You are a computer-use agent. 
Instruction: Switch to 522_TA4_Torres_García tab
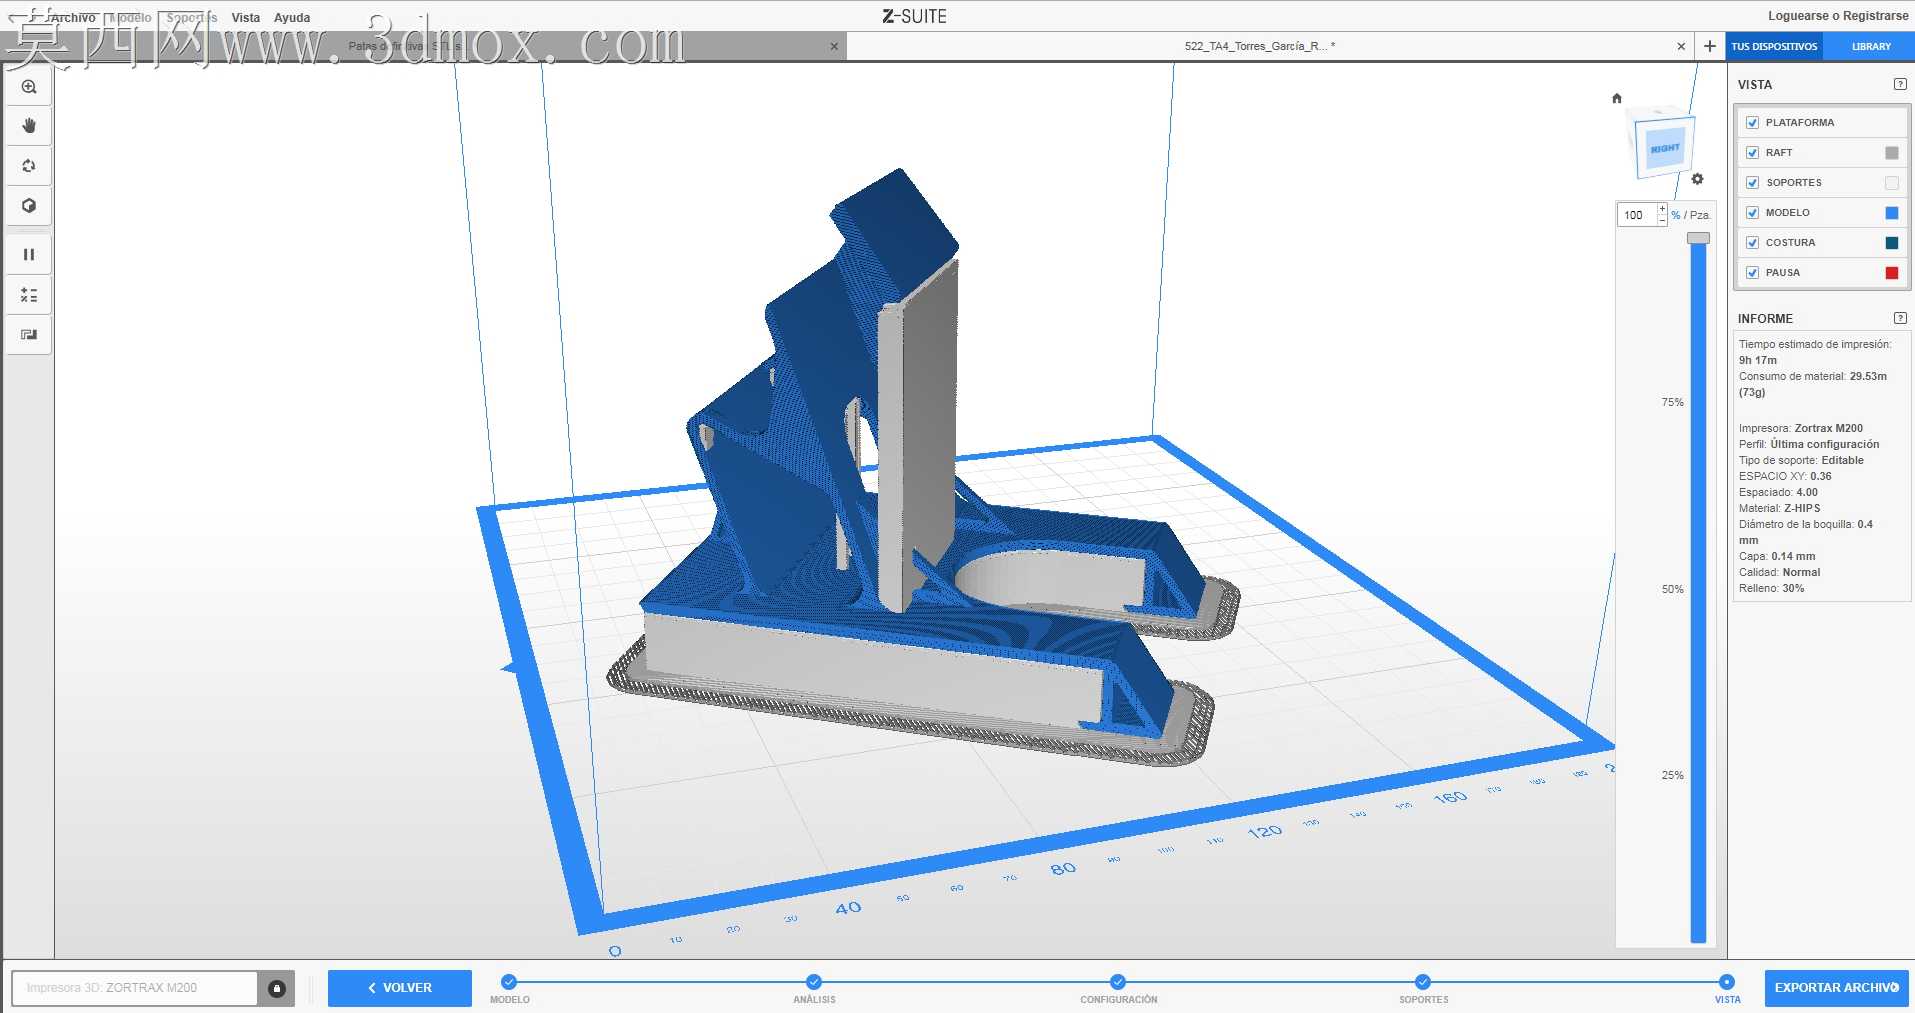click(1259, 46)
